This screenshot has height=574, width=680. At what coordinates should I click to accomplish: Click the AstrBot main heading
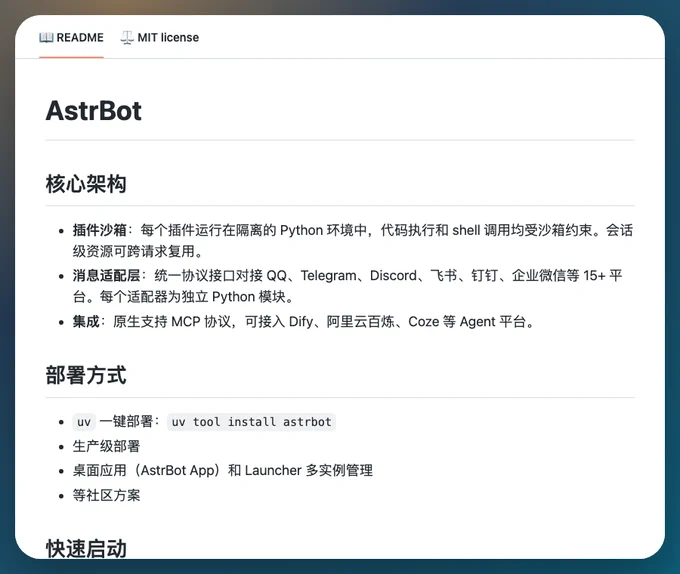click(x=94, y=111)
